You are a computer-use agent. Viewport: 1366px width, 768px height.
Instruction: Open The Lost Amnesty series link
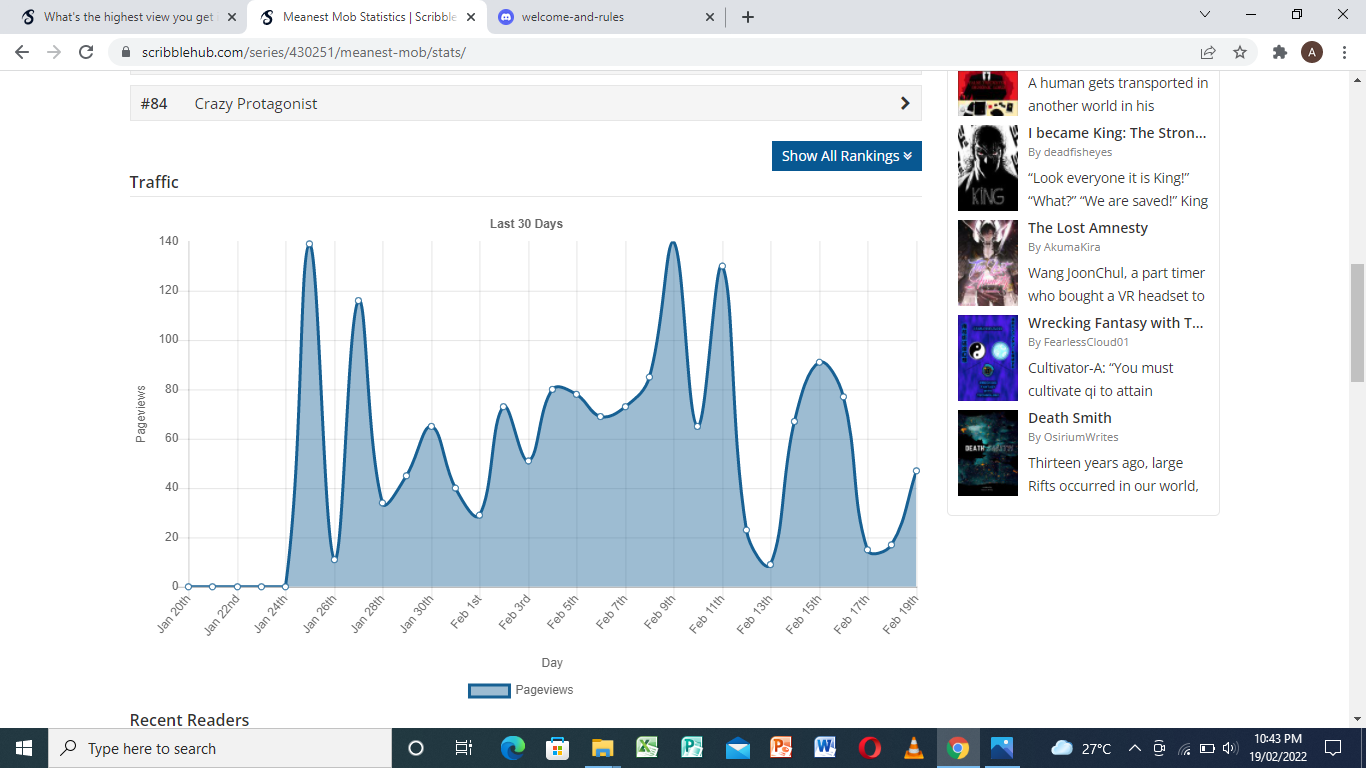tap(1087, 228)
